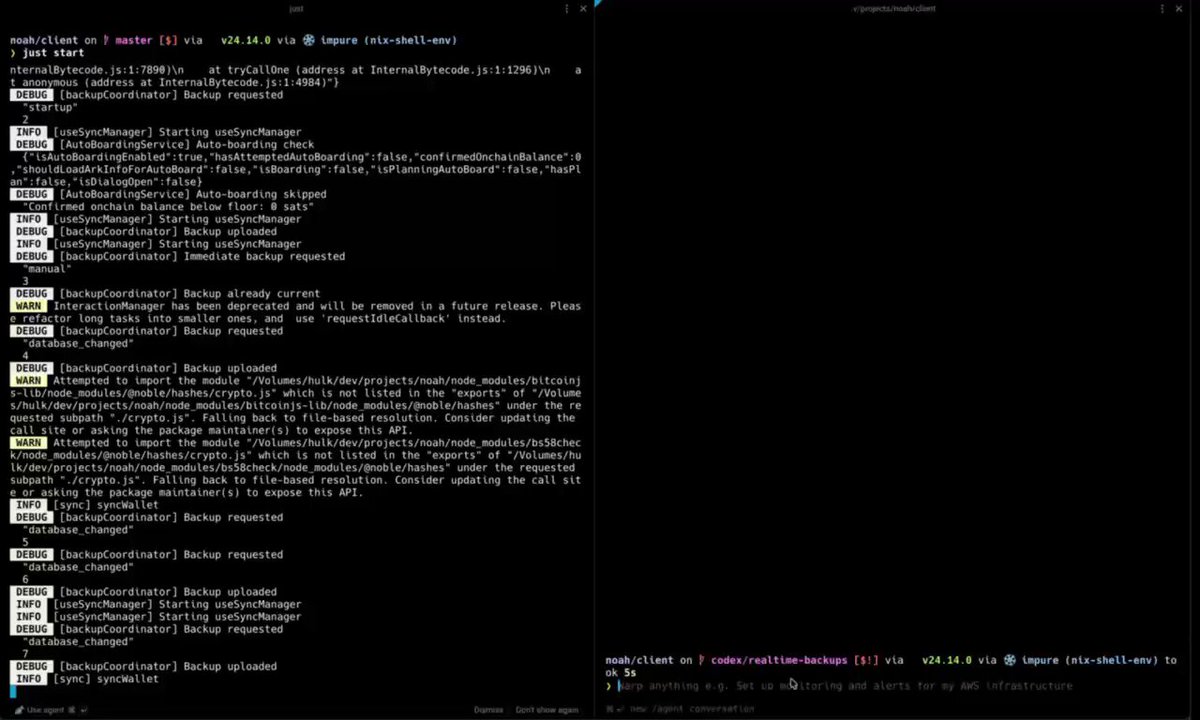Click the 'codex/realtime-backups' branch name
This screenshot has width=1200, height=720.
(x=778, y=660)
